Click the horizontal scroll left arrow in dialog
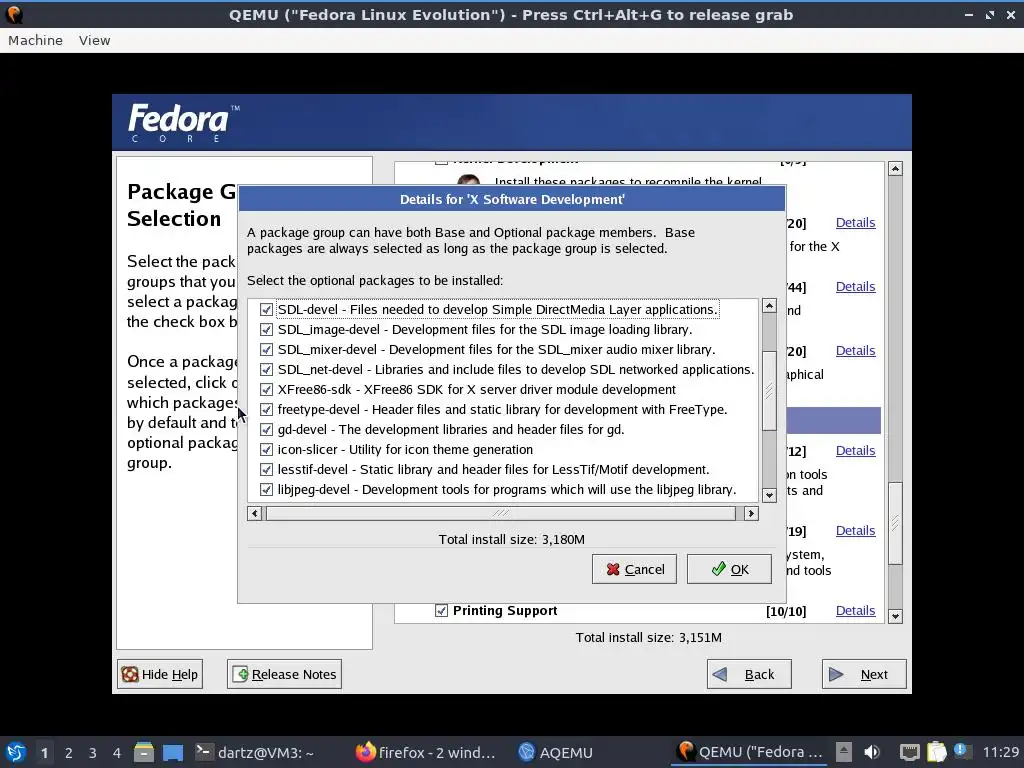Screen dimensions: 1024x768 (x=255, y=513)
